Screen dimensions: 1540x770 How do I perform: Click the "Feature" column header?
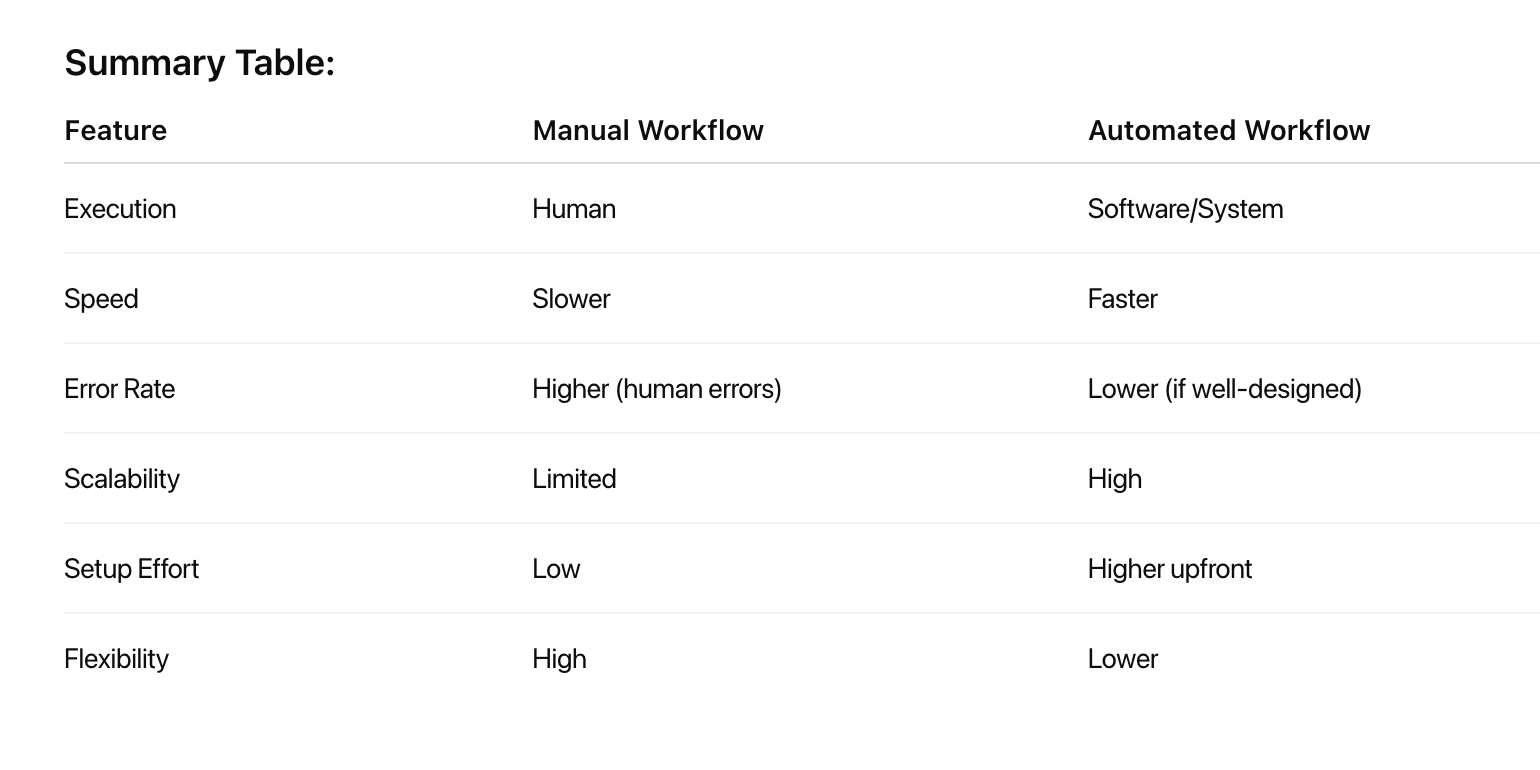pos(115,131)
